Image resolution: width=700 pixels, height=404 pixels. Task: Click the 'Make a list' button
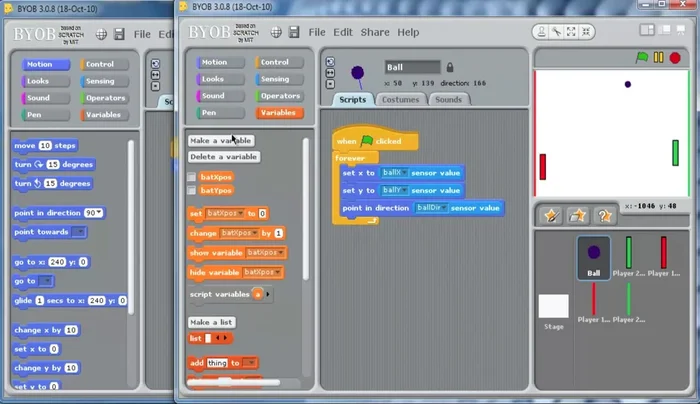[213, 322]
